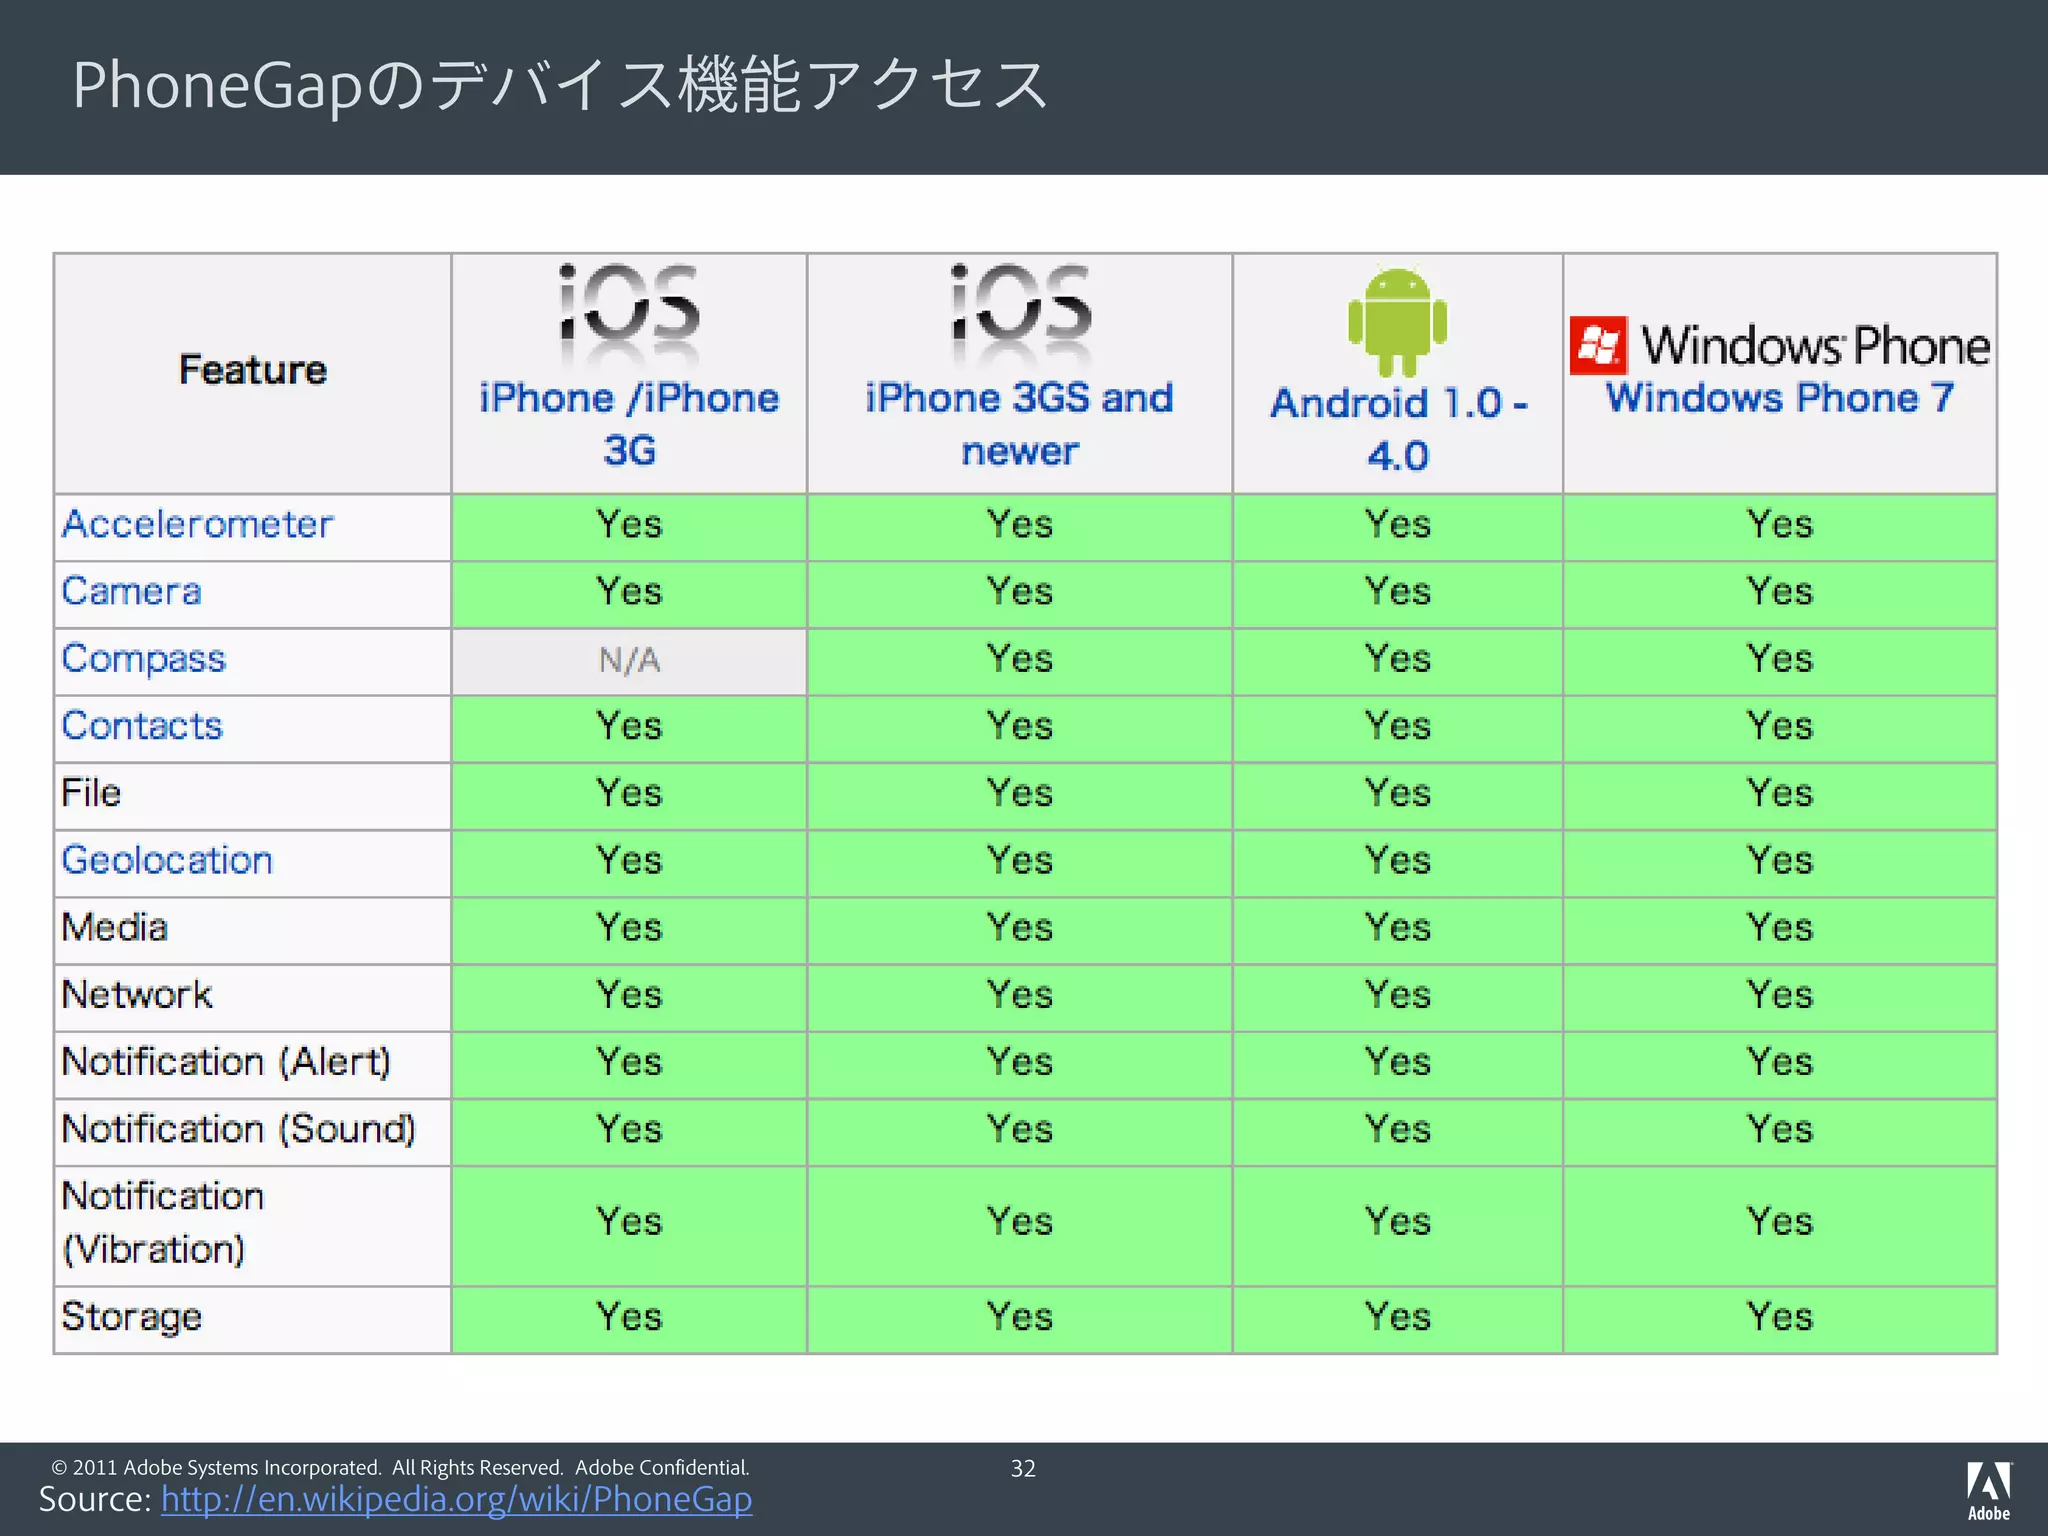
Task: Click the N/A cell in the Compass row
Action: (629, 661)
